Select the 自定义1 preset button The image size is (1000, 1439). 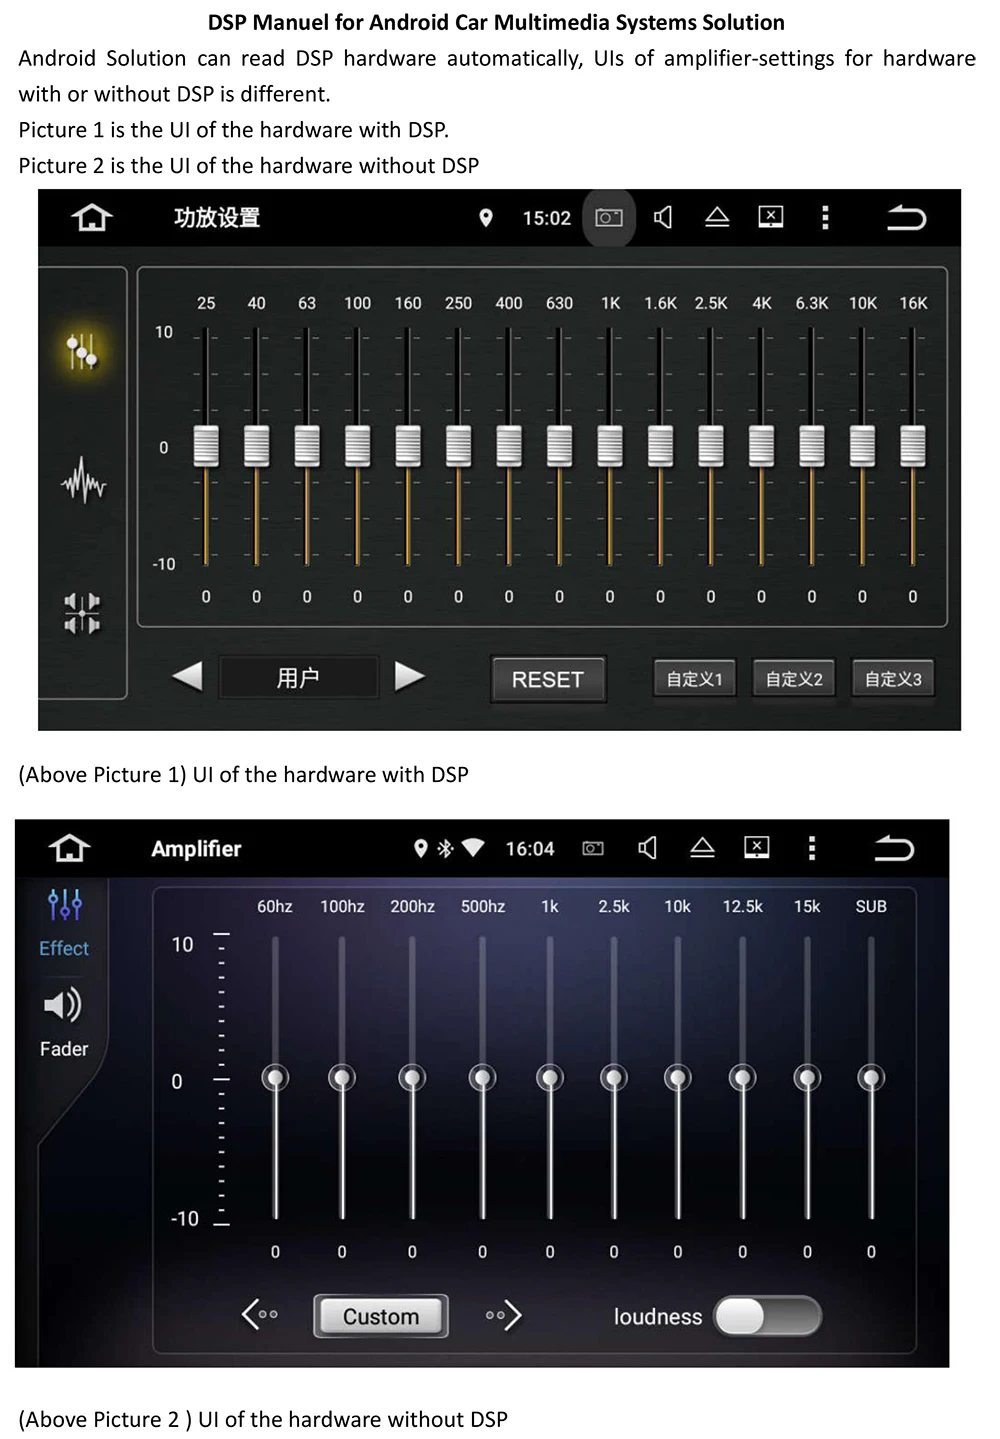click(694, 679)
